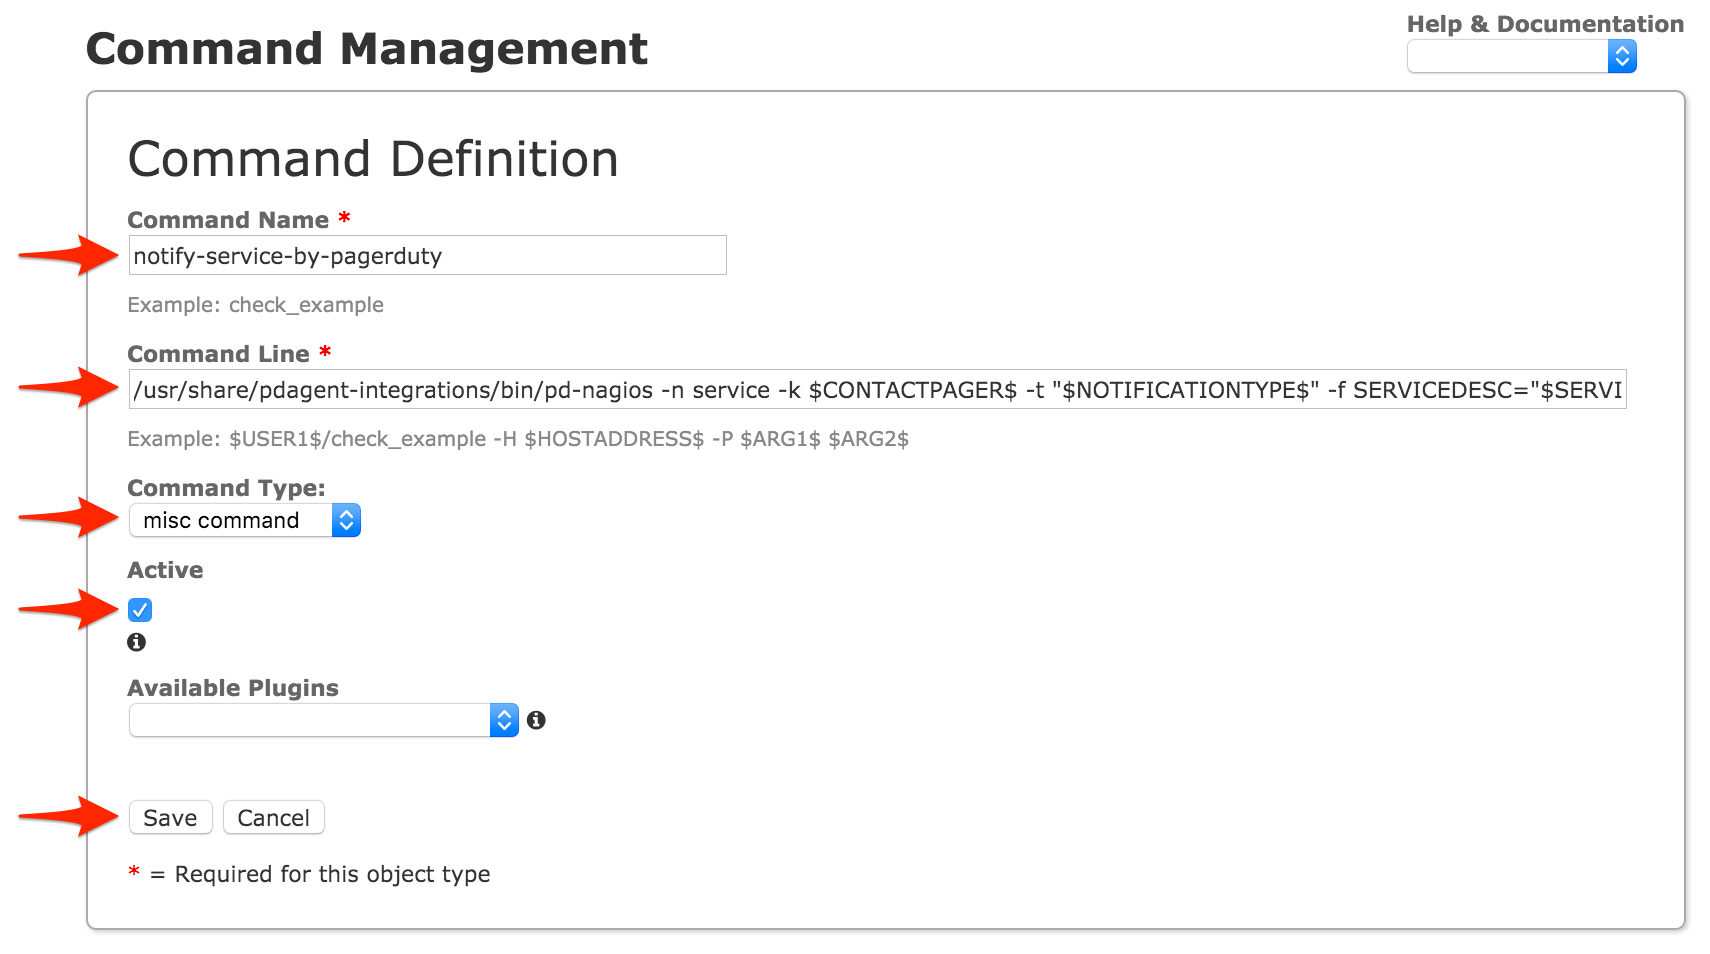Click the 'Example: check_example' hint text
The height and width of the screenshot is (954, 1710).
pos(255,305)
